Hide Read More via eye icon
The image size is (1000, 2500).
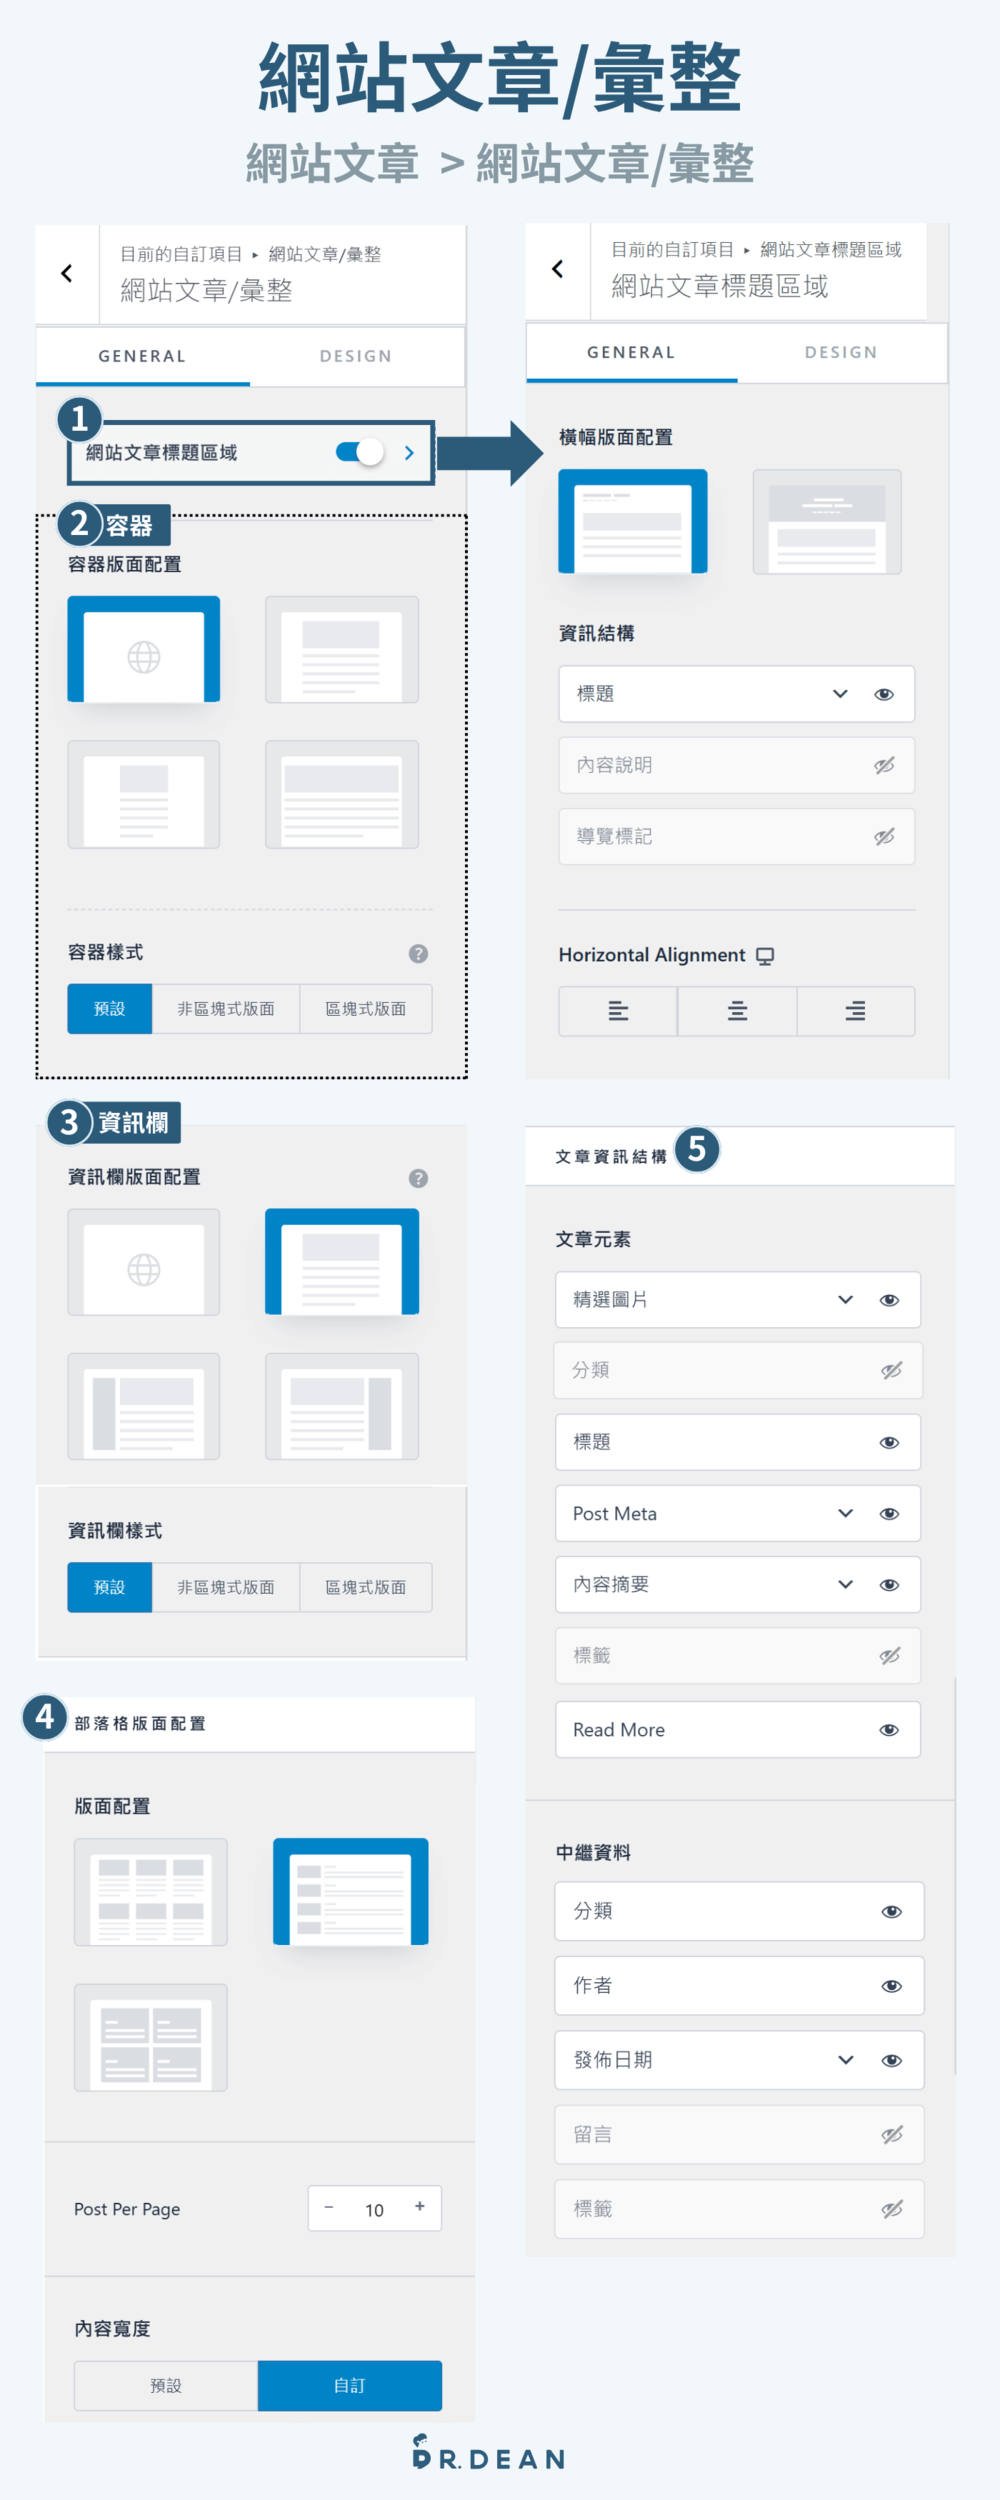(x=889, y=1730)
